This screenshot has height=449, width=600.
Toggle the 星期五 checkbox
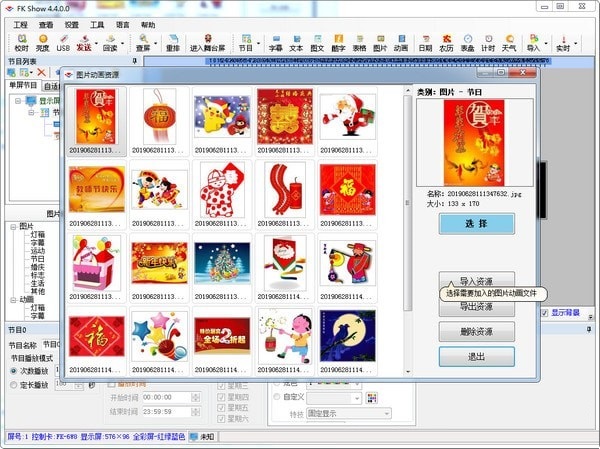point(221,408)
